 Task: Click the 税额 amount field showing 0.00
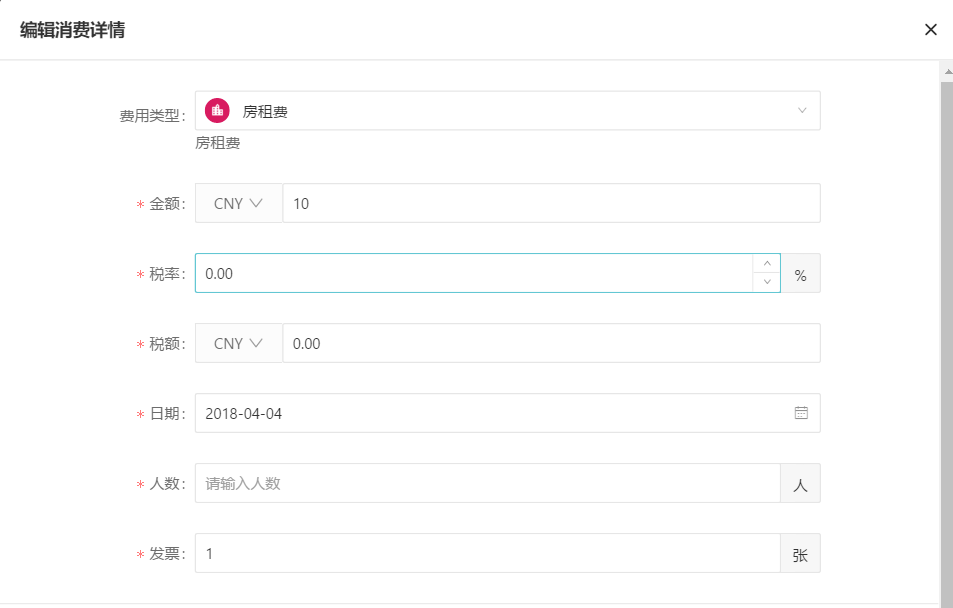click(551, 343)
